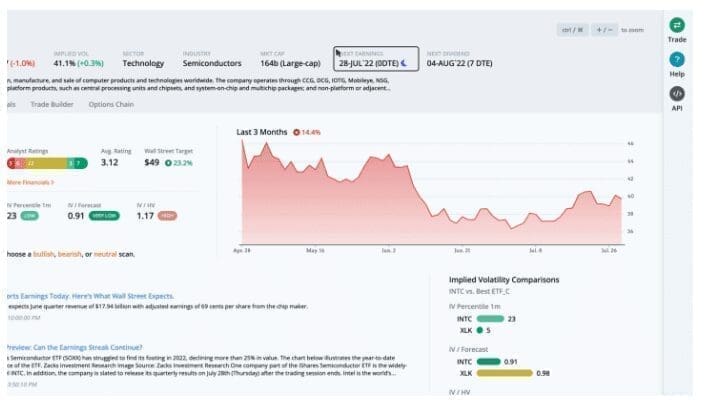Click the VERY LOW badge beside 0.91
The height and width of the screenshot is (410, 707).
pyautogui.click(x=104, y=214)
